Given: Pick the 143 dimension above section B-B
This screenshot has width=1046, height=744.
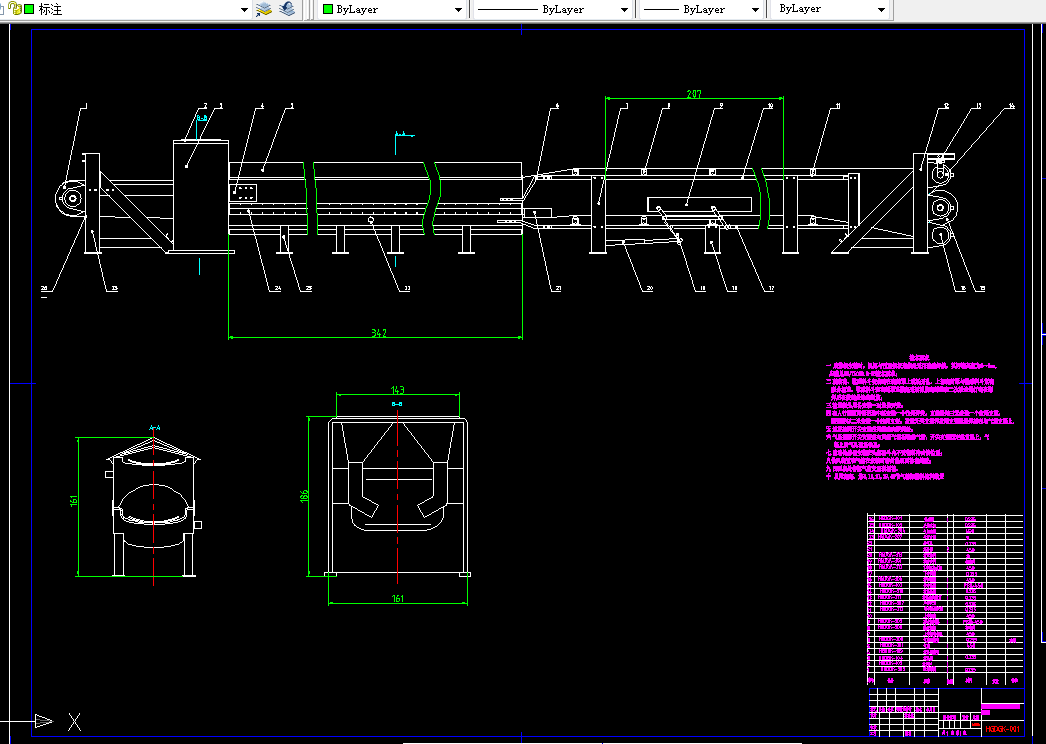Looking at the screenshot, I should pos(398,390).
